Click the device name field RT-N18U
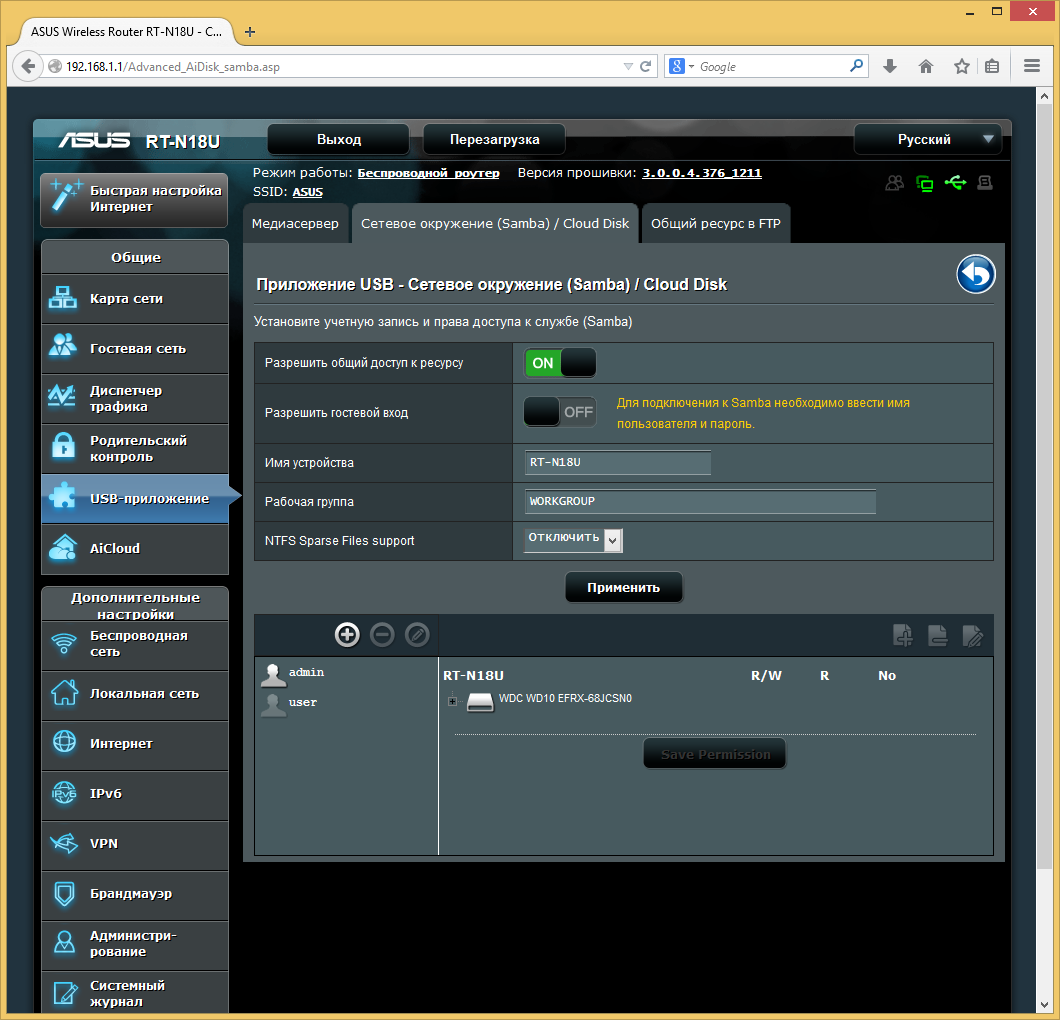 coord(617,462)
